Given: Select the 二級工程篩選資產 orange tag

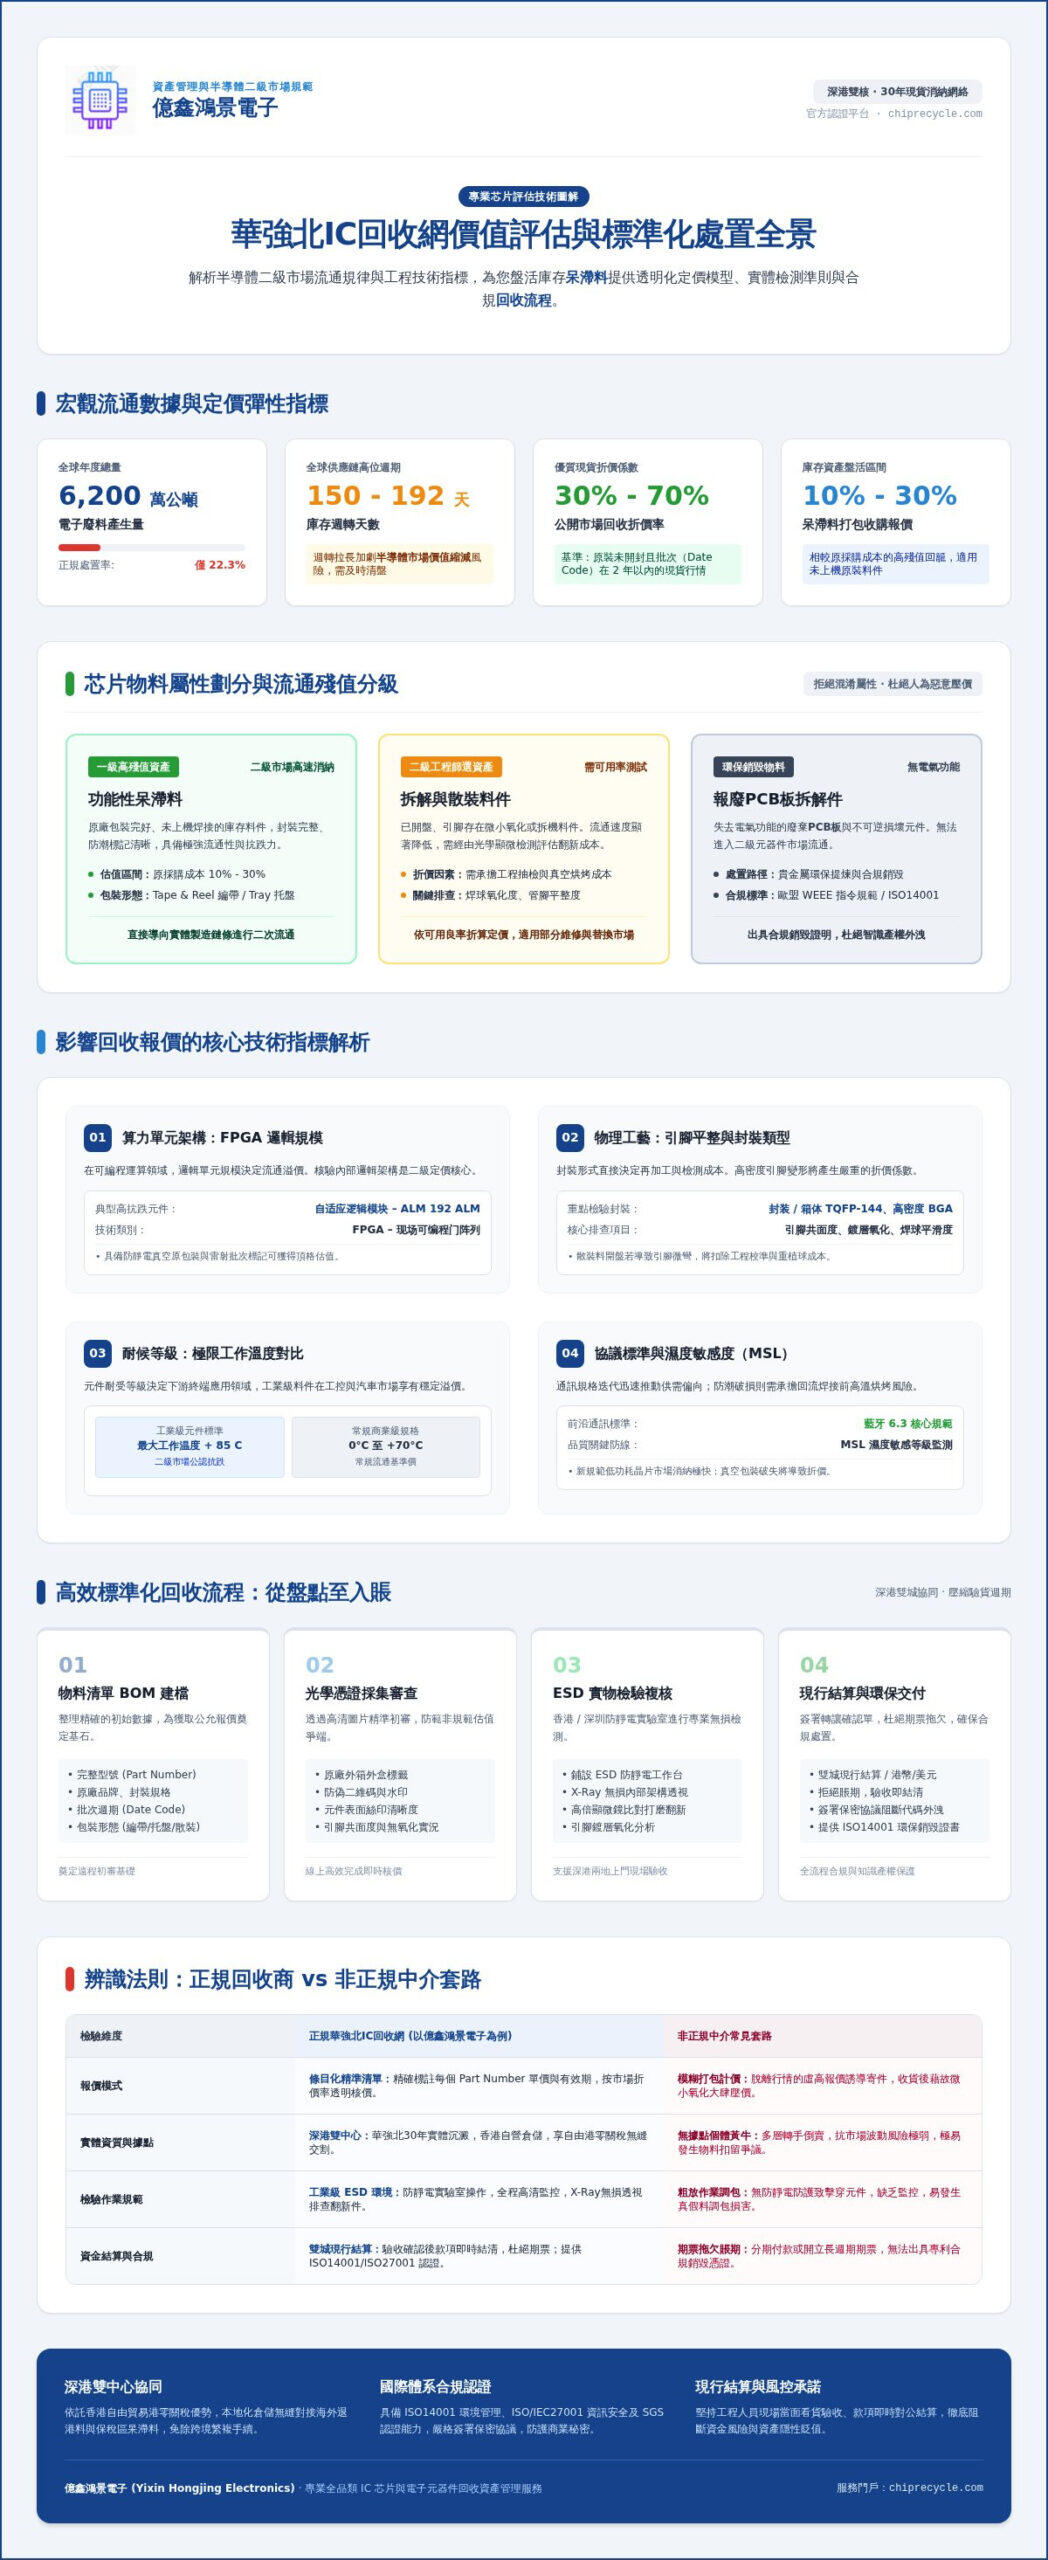Looking at the screenshot, I should click(451, 767).
